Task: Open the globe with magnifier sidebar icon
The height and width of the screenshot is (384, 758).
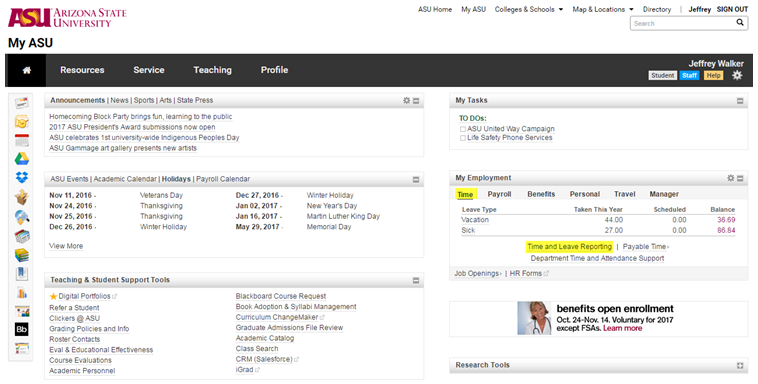Action: tap(21, 217)
